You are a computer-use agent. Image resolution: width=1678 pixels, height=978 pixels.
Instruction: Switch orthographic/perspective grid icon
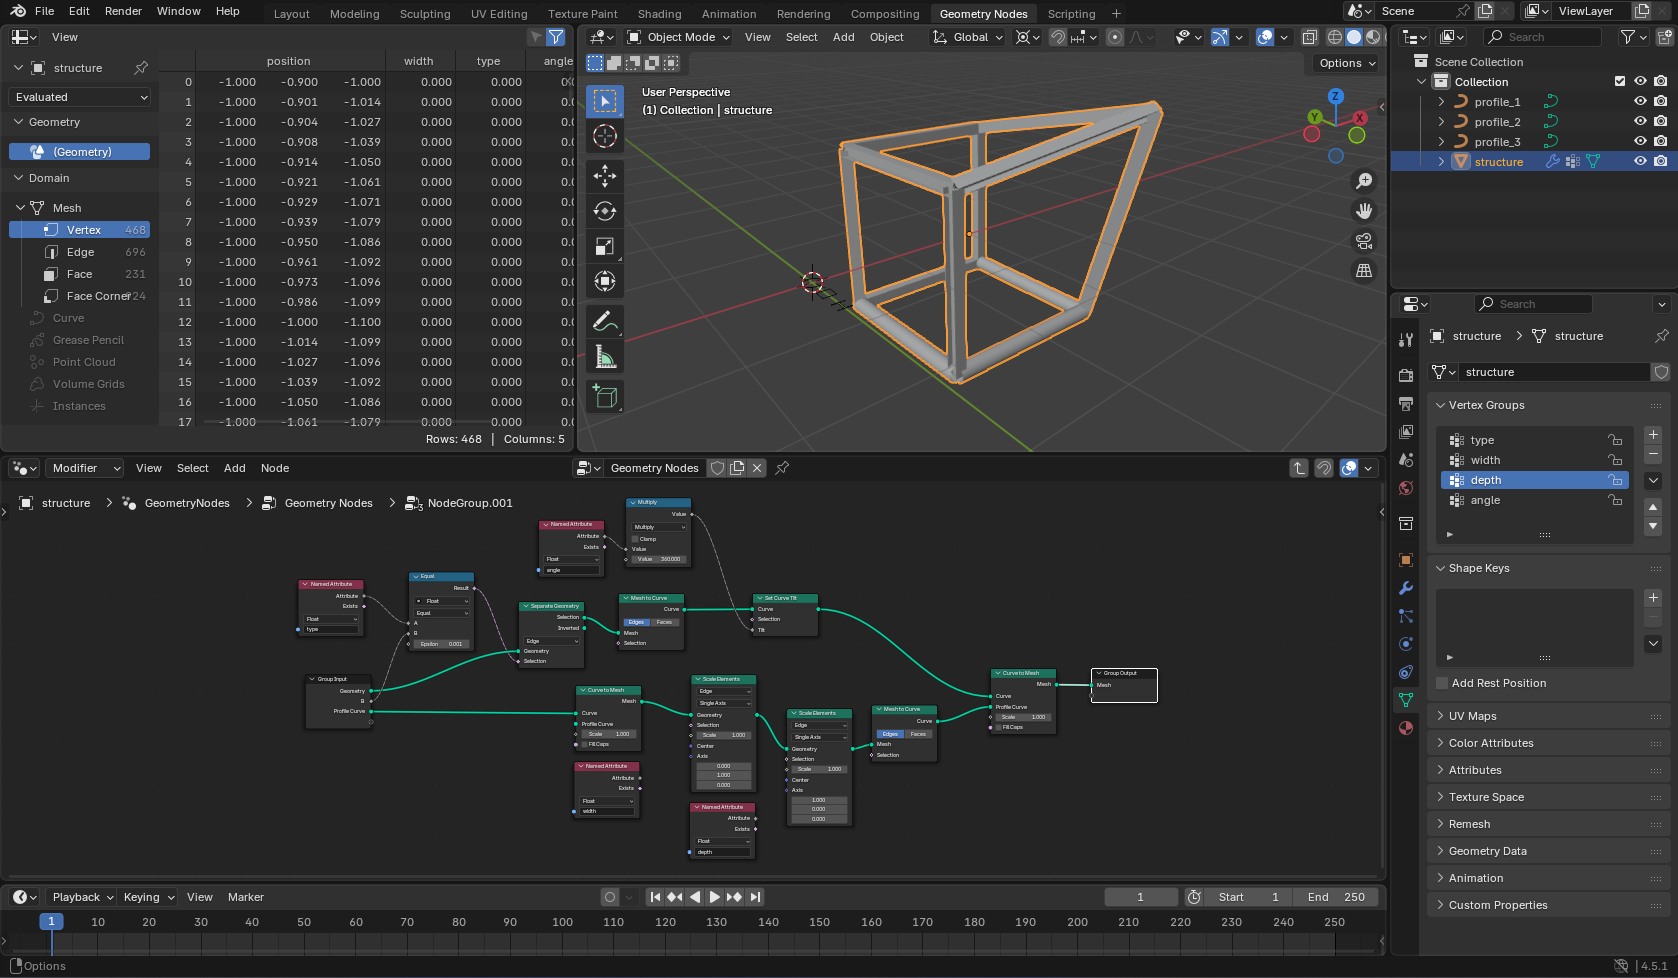point(1364,271)
